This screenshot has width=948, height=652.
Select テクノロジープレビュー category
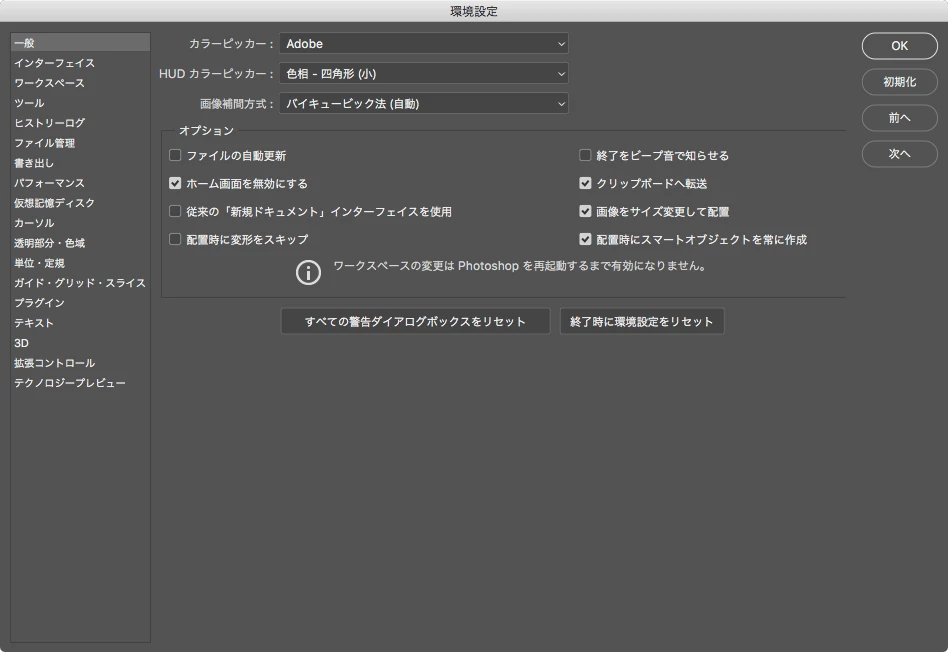[80, 382]
